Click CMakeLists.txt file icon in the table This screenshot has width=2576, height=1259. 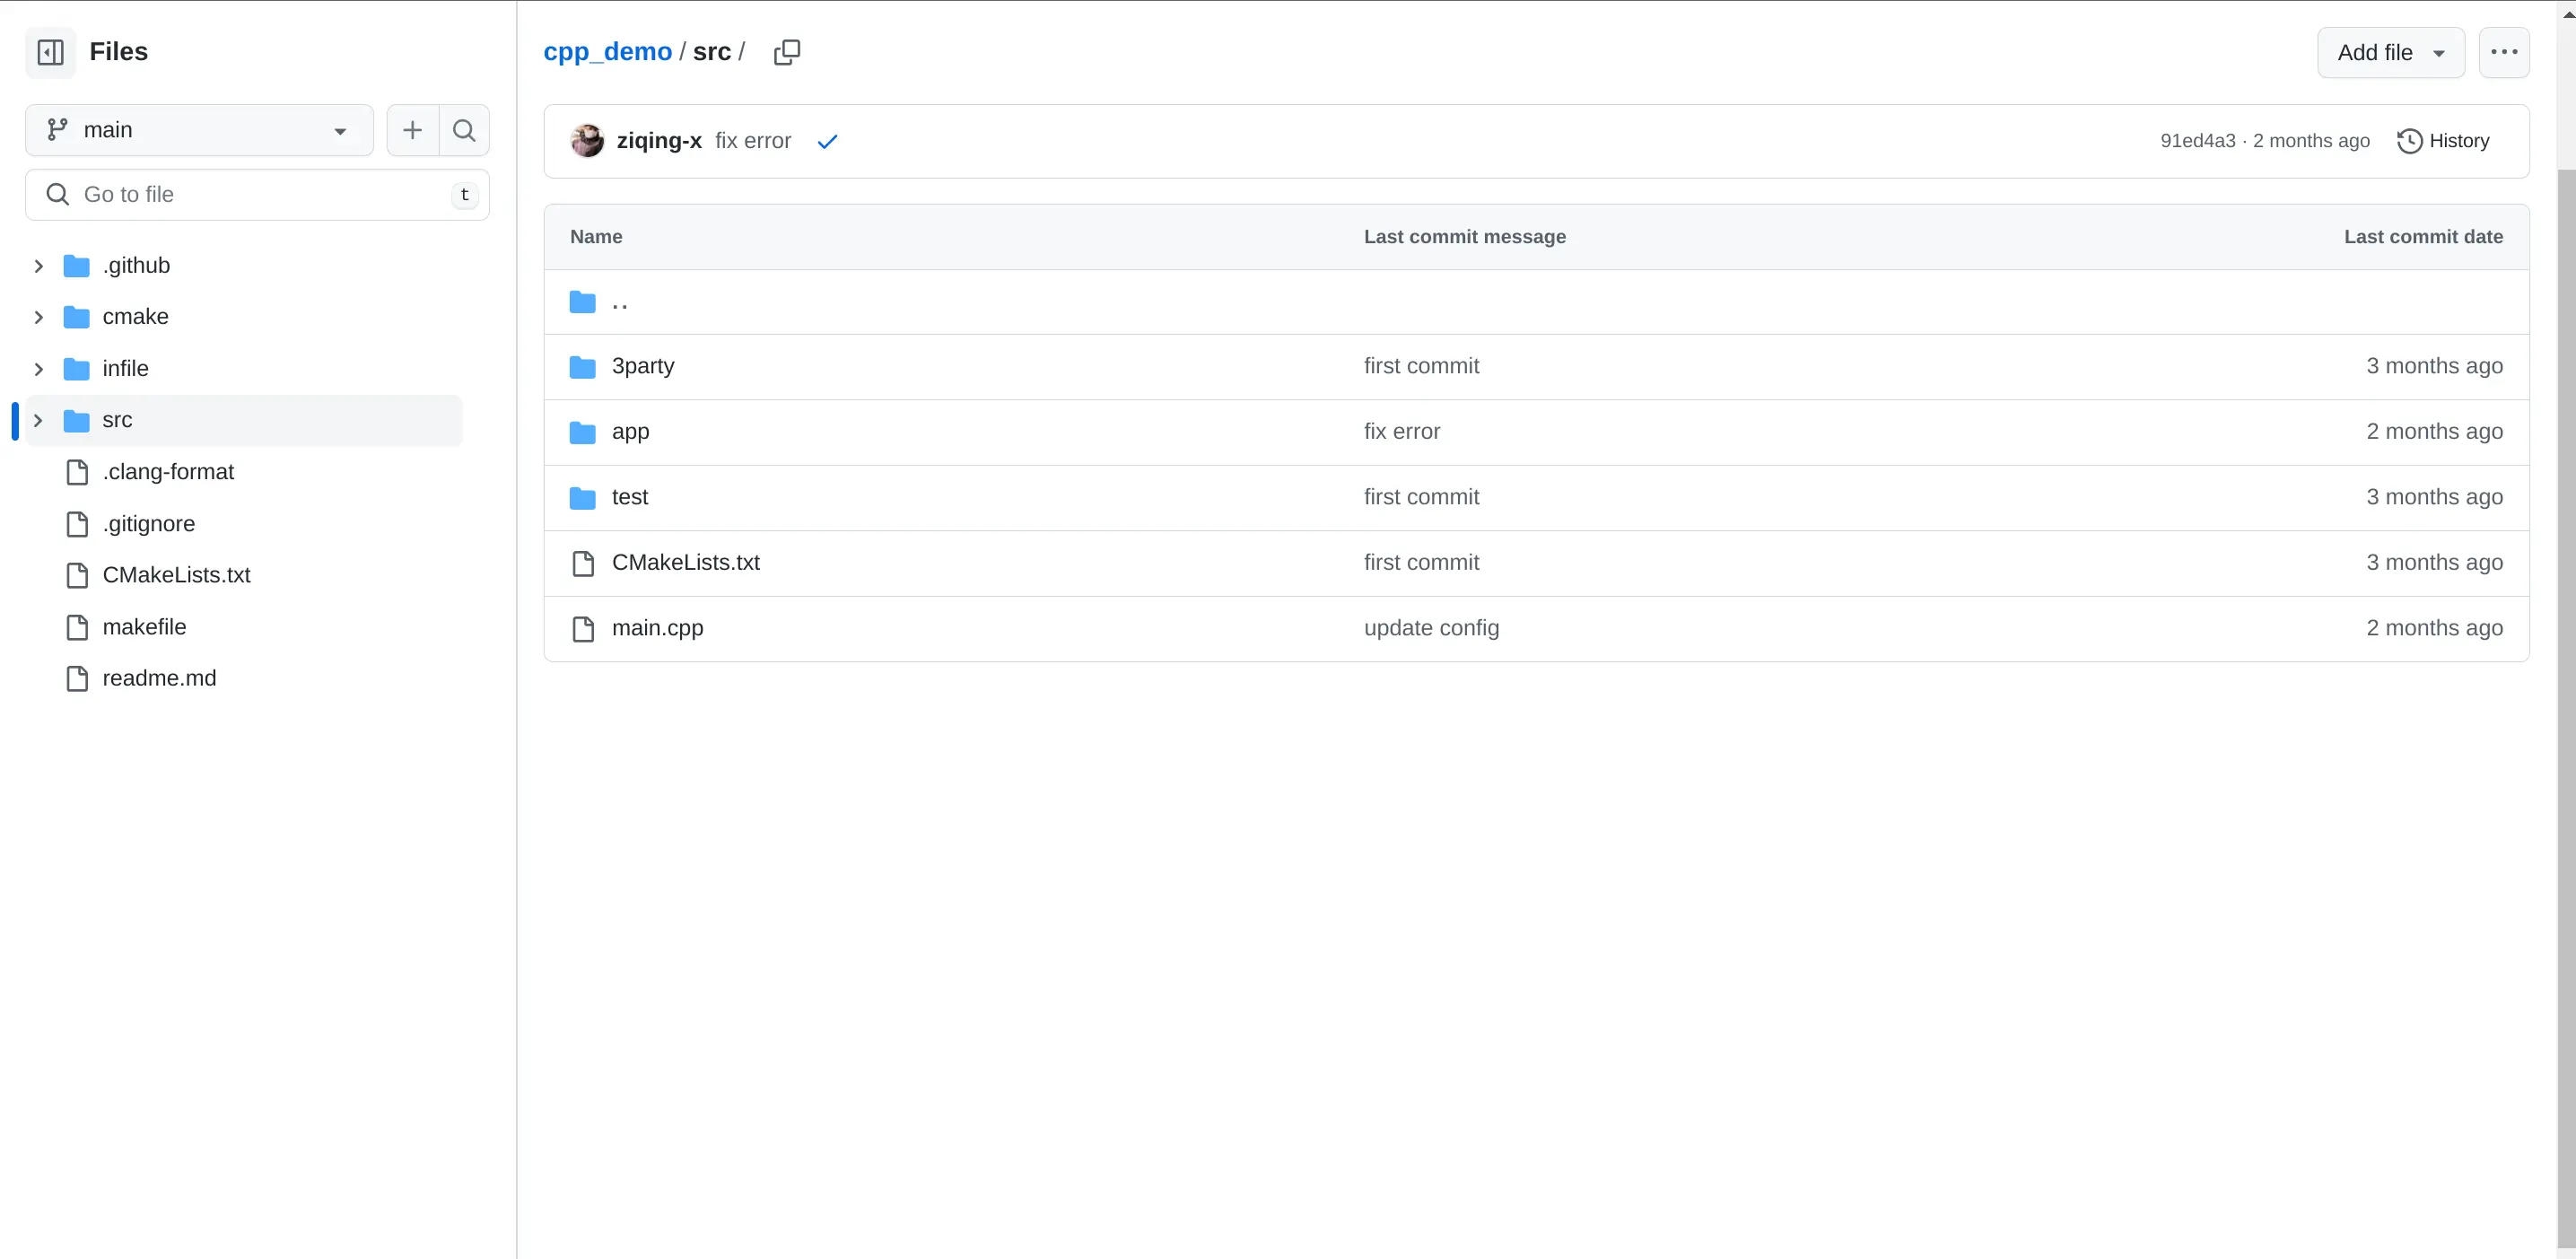tap(583, 564)
